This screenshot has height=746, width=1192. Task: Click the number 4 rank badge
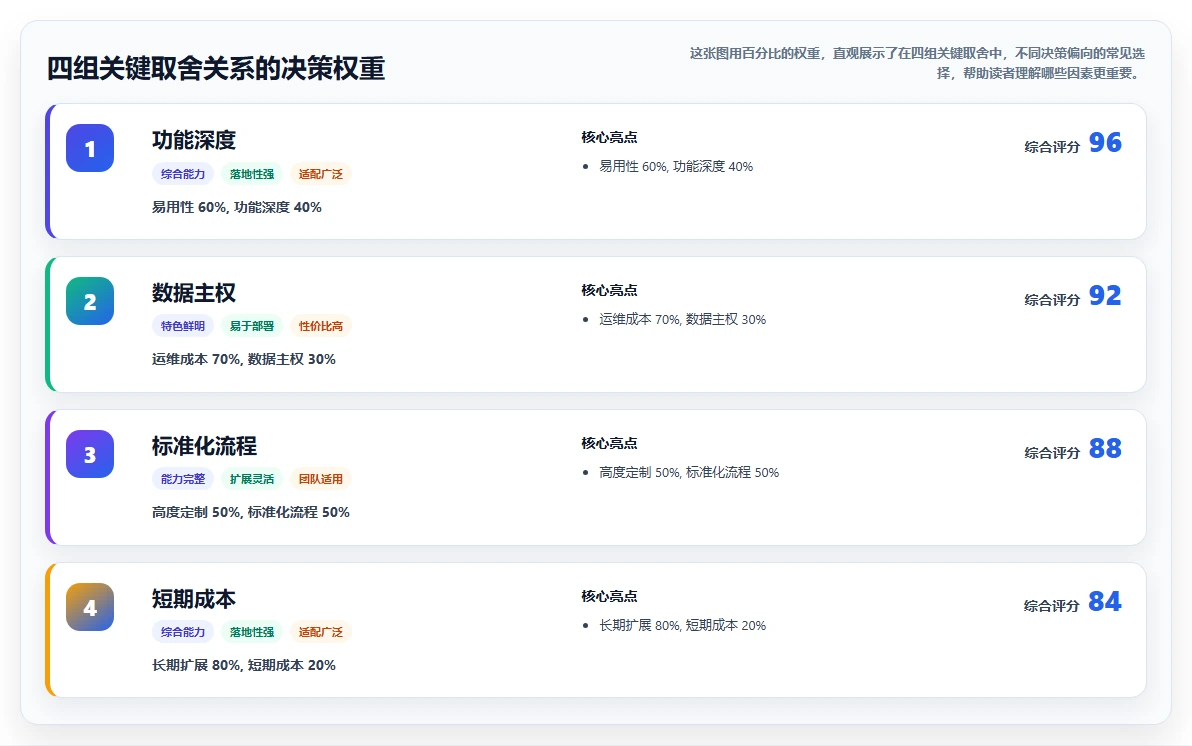[x=90, y=607]
